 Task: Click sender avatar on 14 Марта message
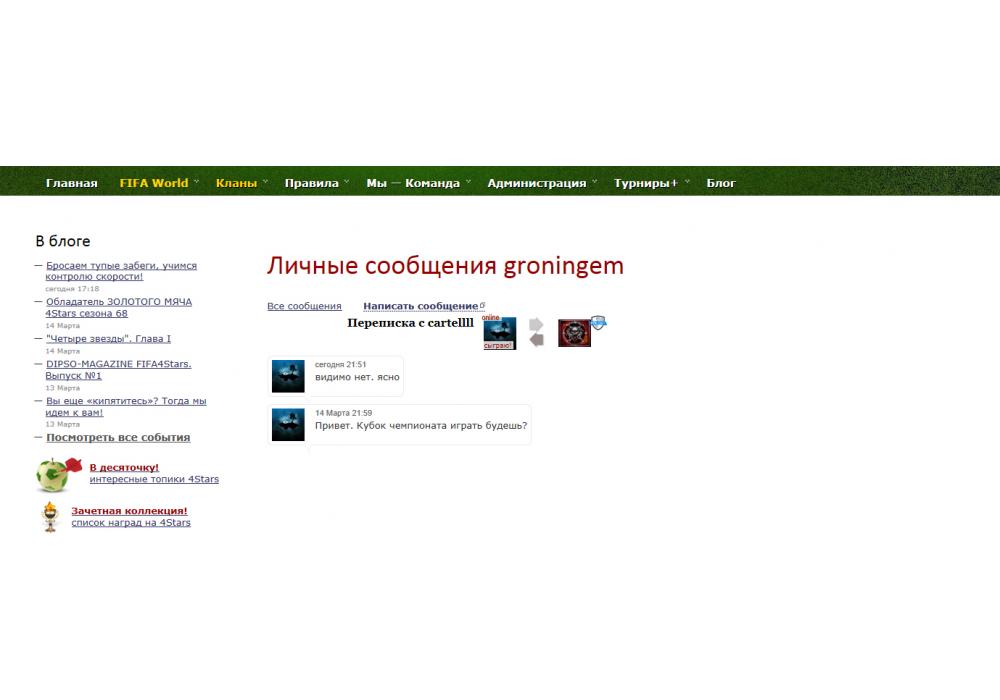(288, 425)
